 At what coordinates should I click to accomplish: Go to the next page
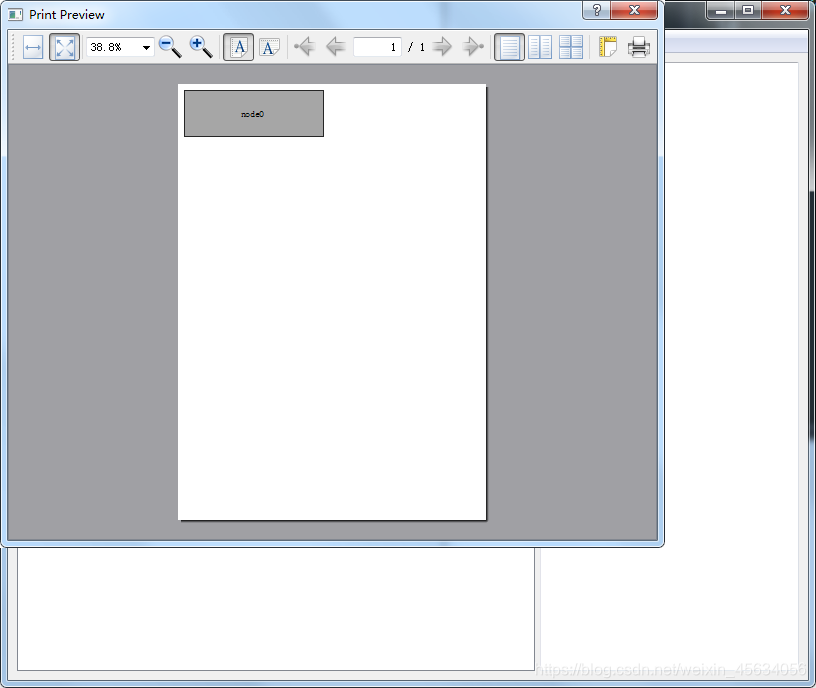(x=442, y=47)
